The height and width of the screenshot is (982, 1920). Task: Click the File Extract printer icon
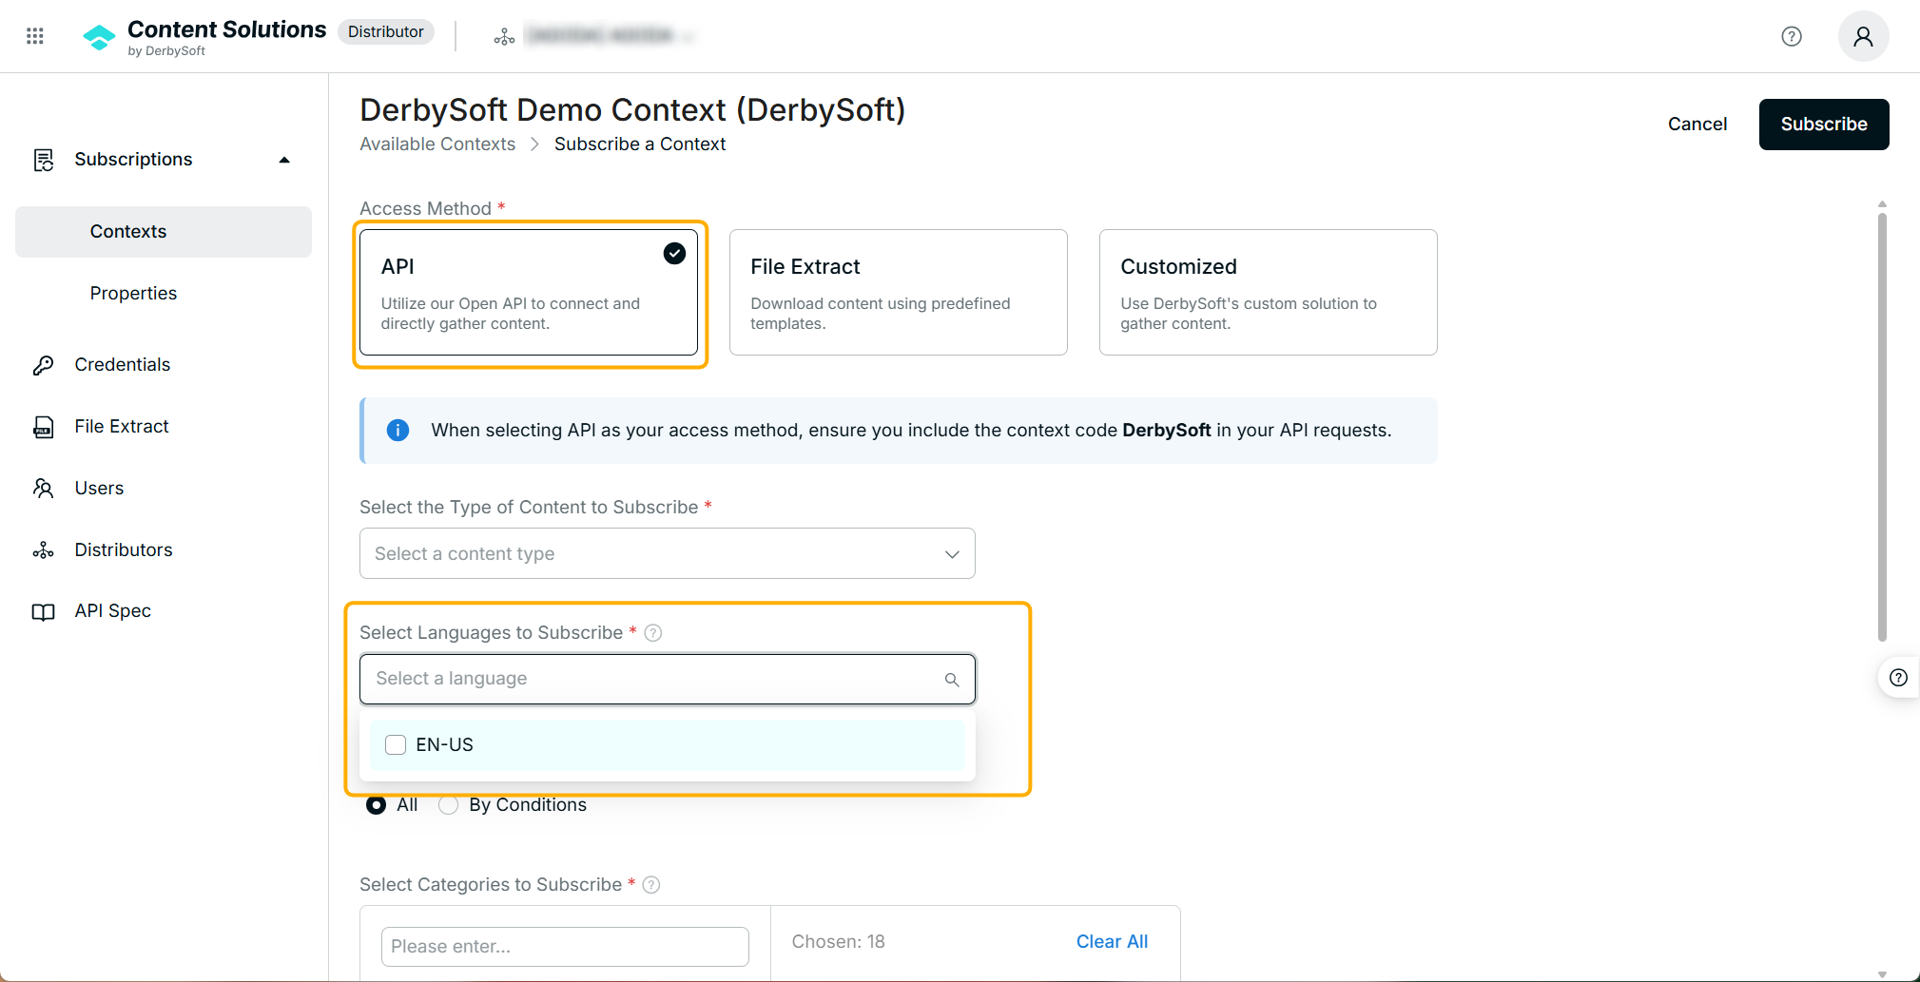(43, 427)
